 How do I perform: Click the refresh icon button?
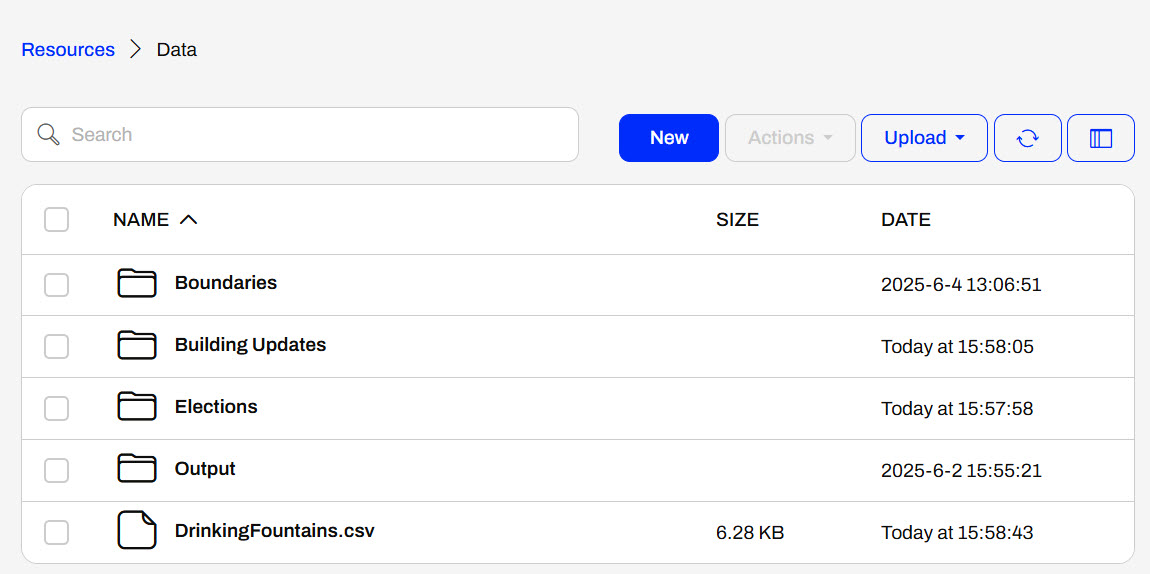point(1027,138)
